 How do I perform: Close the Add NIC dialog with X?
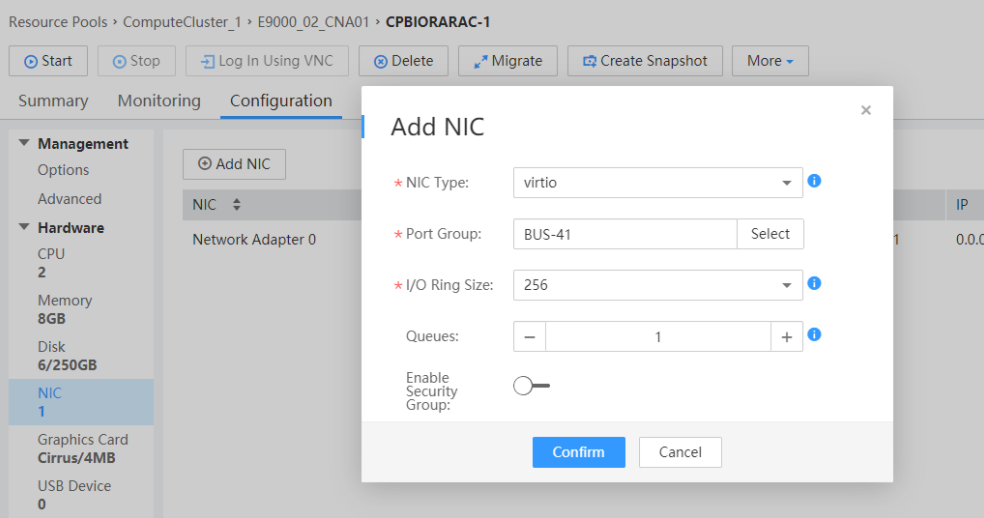pos(866,111)
